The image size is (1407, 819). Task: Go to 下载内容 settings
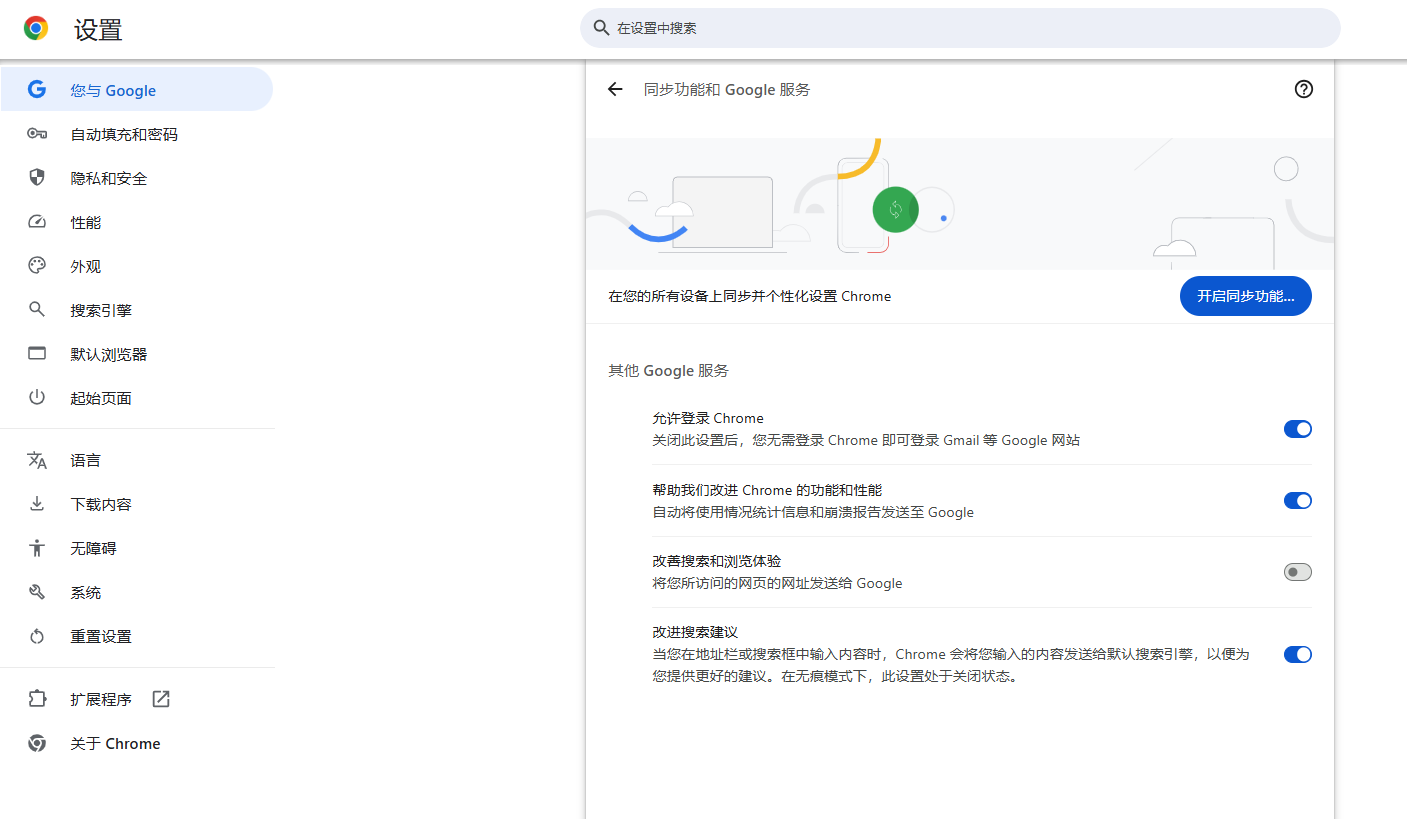coord(137,504)
